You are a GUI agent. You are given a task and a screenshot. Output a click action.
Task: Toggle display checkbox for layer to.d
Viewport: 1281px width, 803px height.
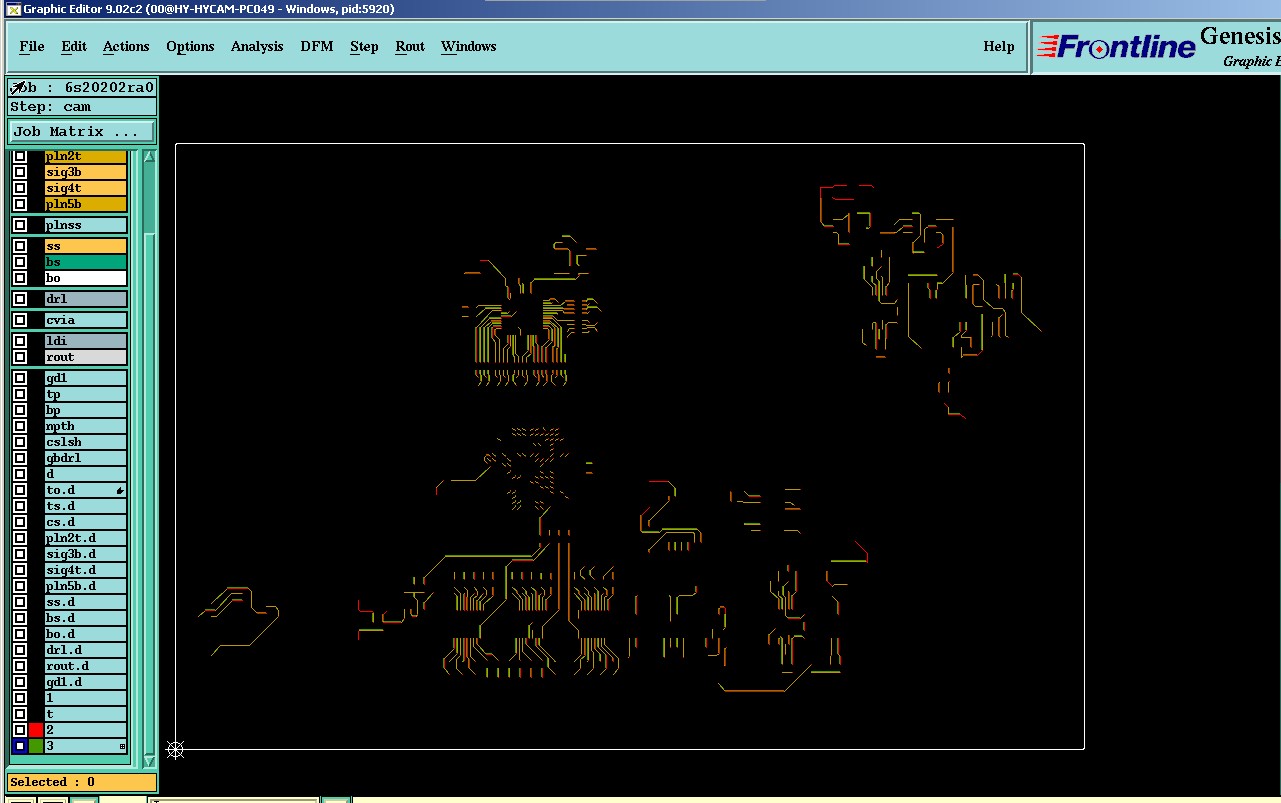(20, 490)
